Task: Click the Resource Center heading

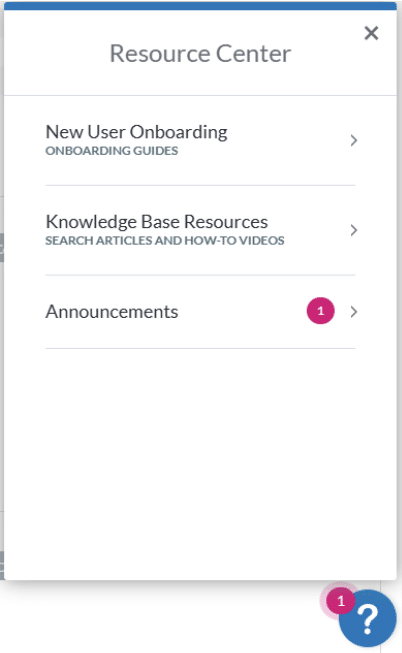Action: [200, 54]
